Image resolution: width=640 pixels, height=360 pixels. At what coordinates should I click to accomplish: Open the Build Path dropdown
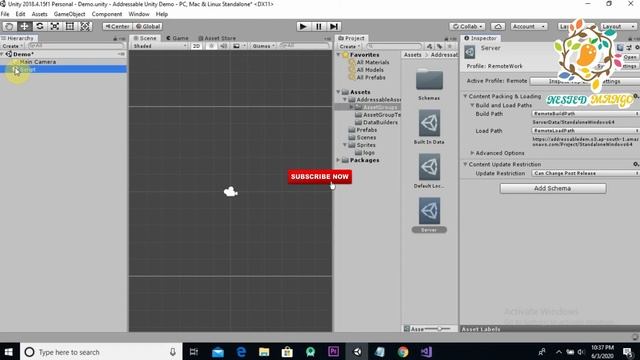(x=585, y=113)
